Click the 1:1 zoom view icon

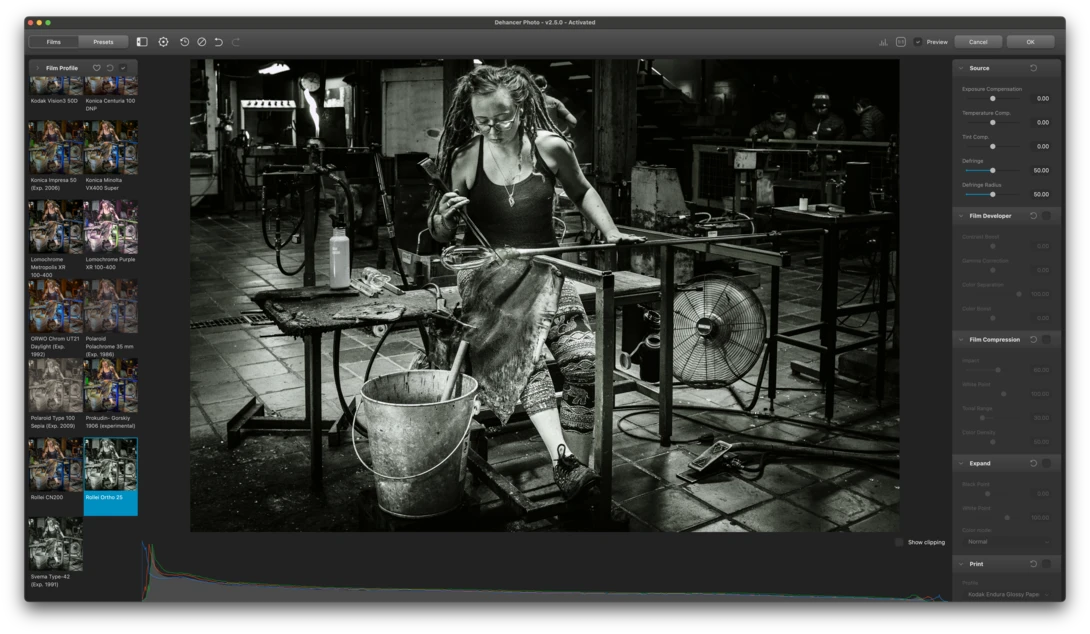tap(901, 42)
